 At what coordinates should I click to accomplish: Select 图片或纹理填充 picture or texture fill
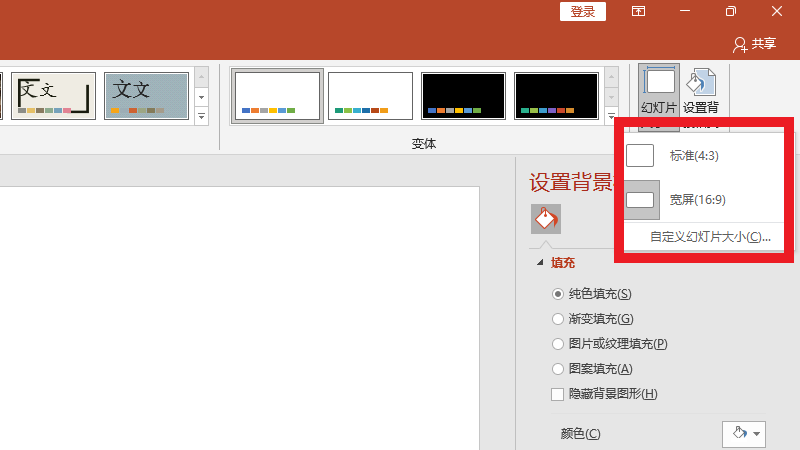558,344
